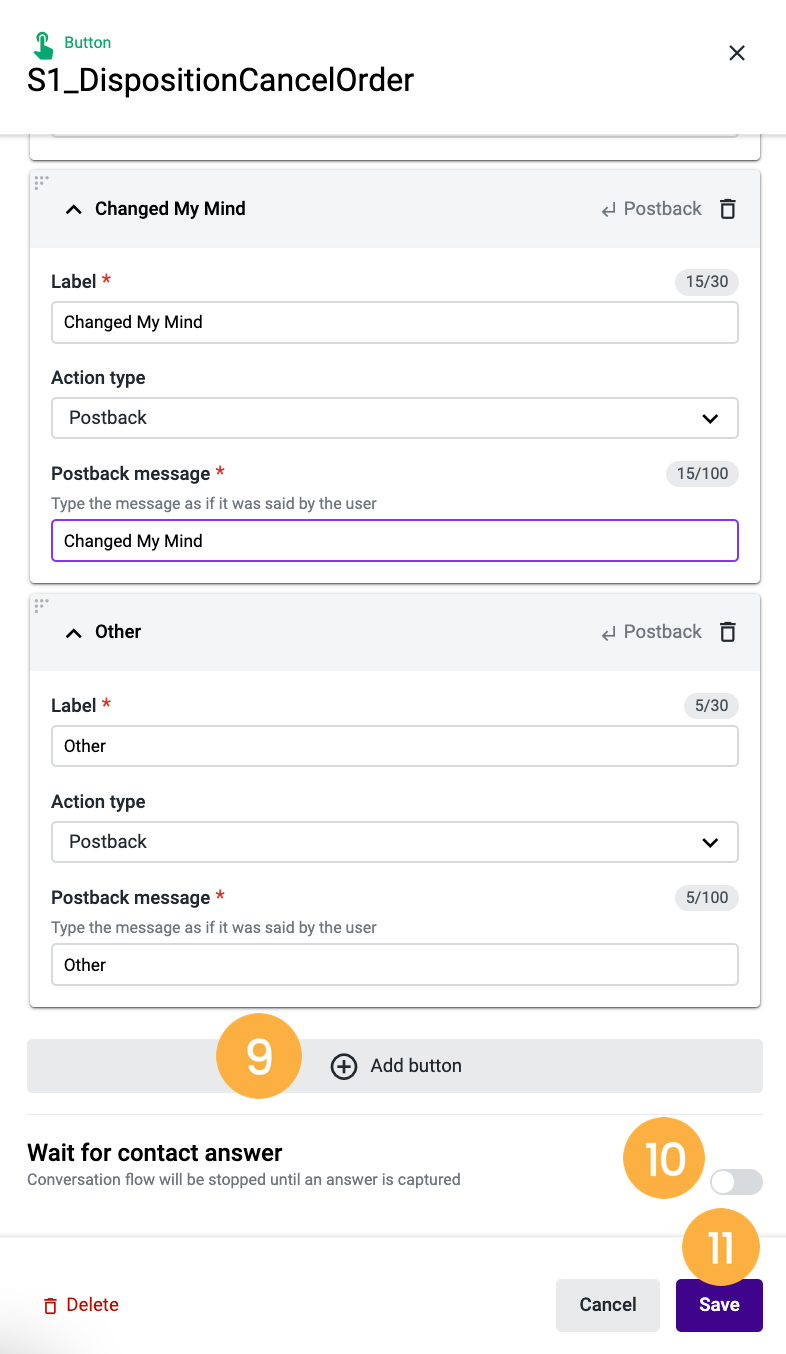The width and height of the screenshot is (786, 1354).
Task: Edit the Other postback message field
Action: [x=395, y=965]
